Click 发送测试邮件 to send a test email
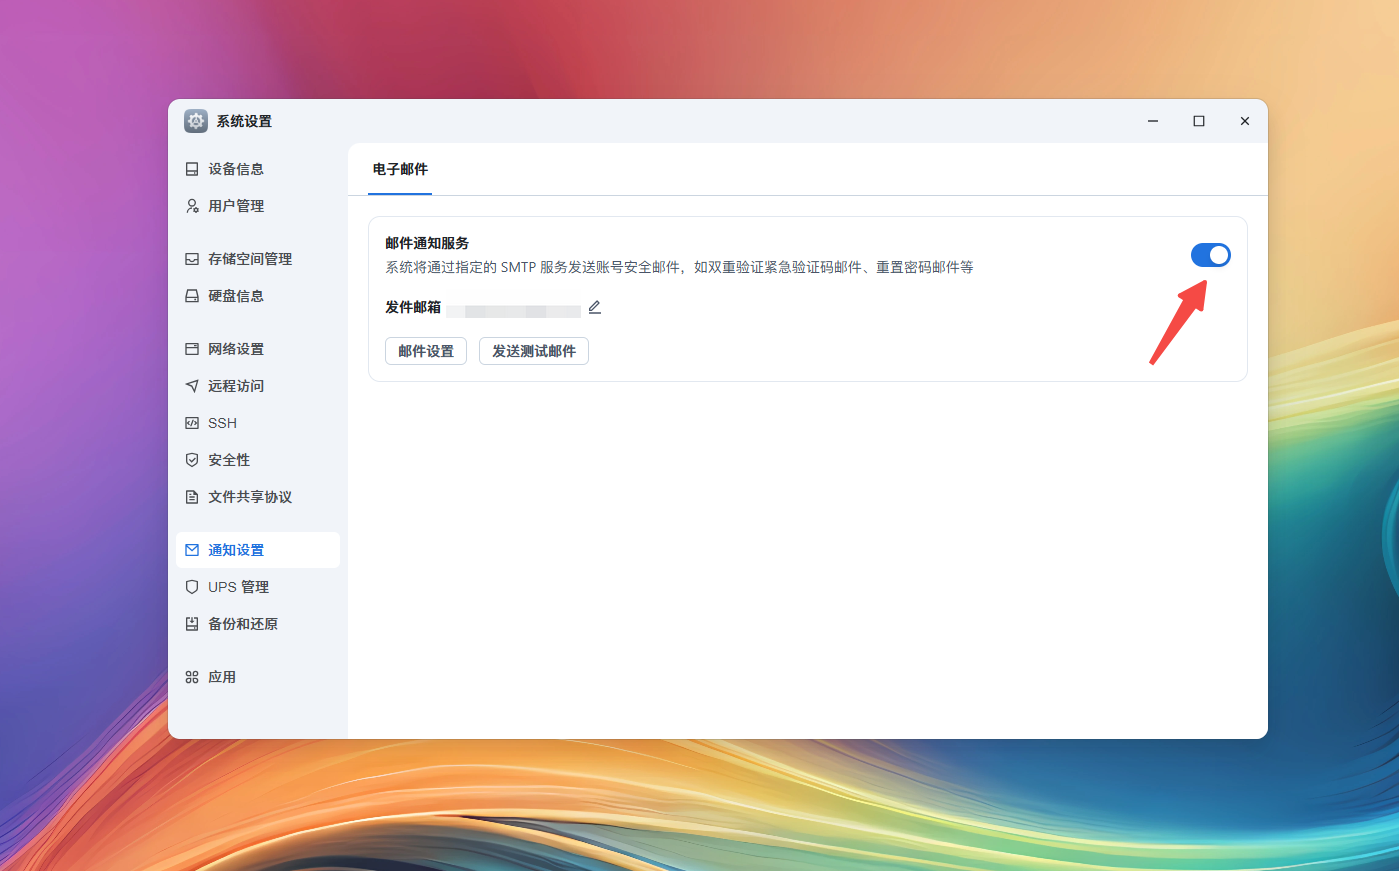 pos(534,351)
